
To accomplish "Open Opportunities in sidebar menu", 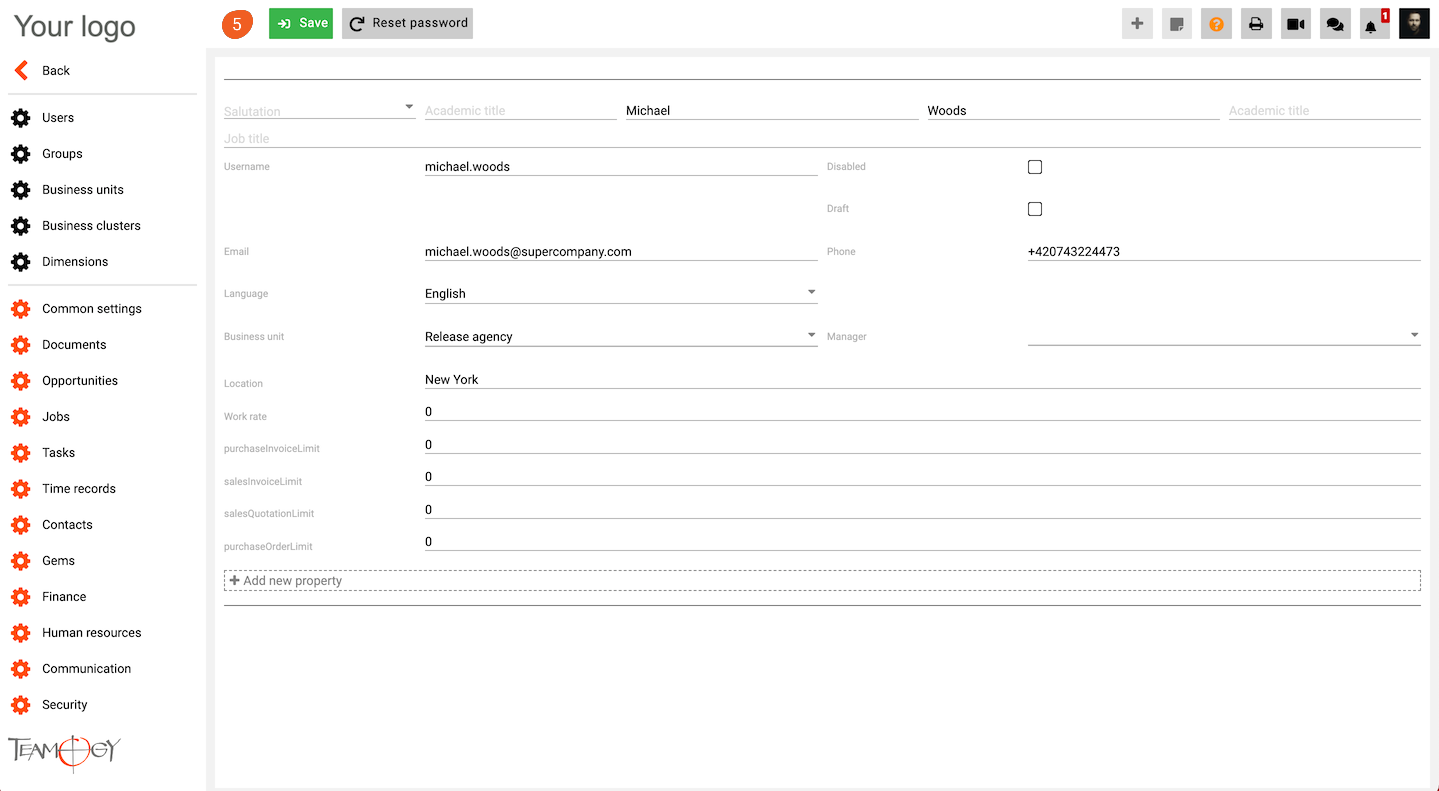I will coord(80,381).
